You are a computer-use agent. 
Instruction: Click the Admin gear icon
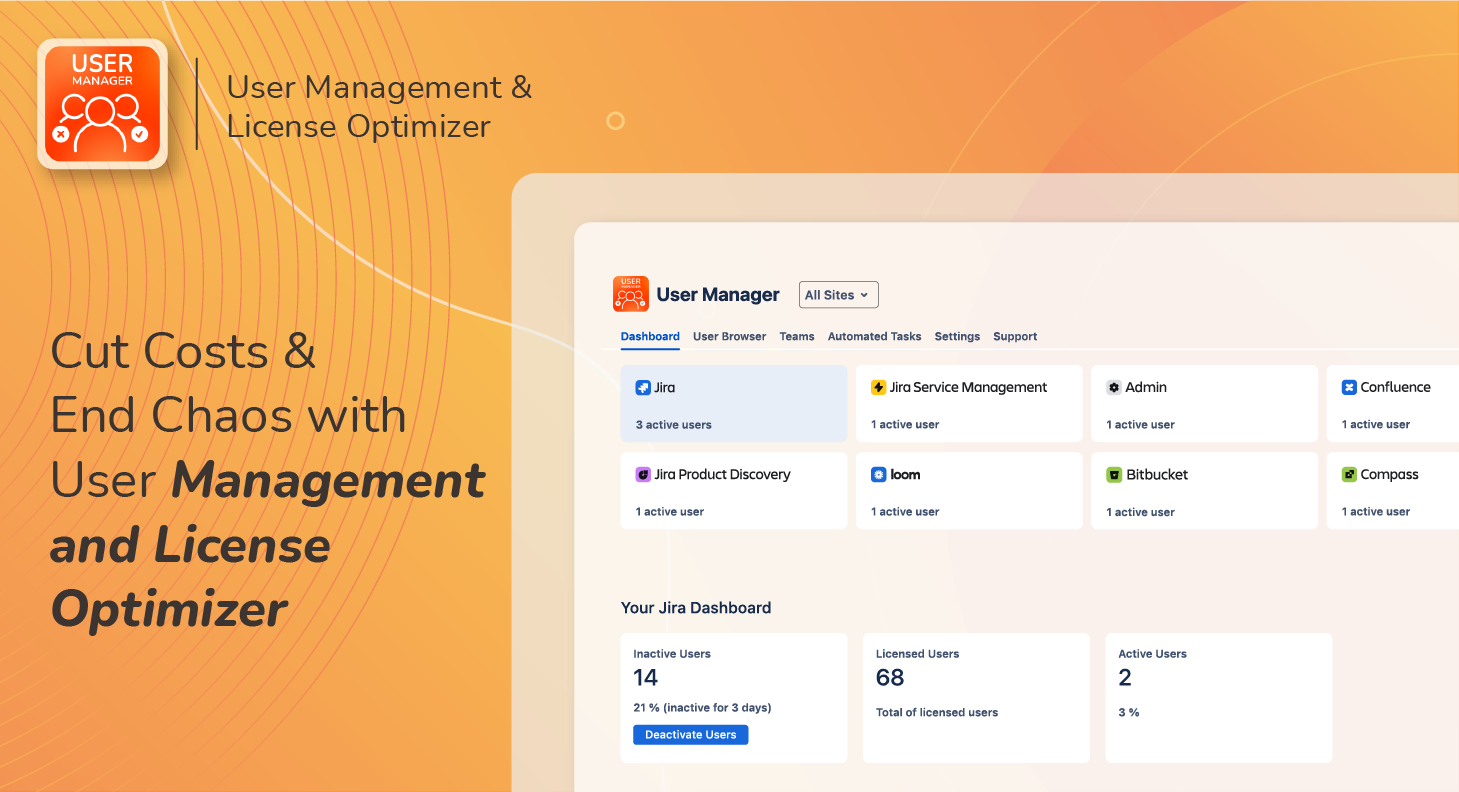[1114, 387]
